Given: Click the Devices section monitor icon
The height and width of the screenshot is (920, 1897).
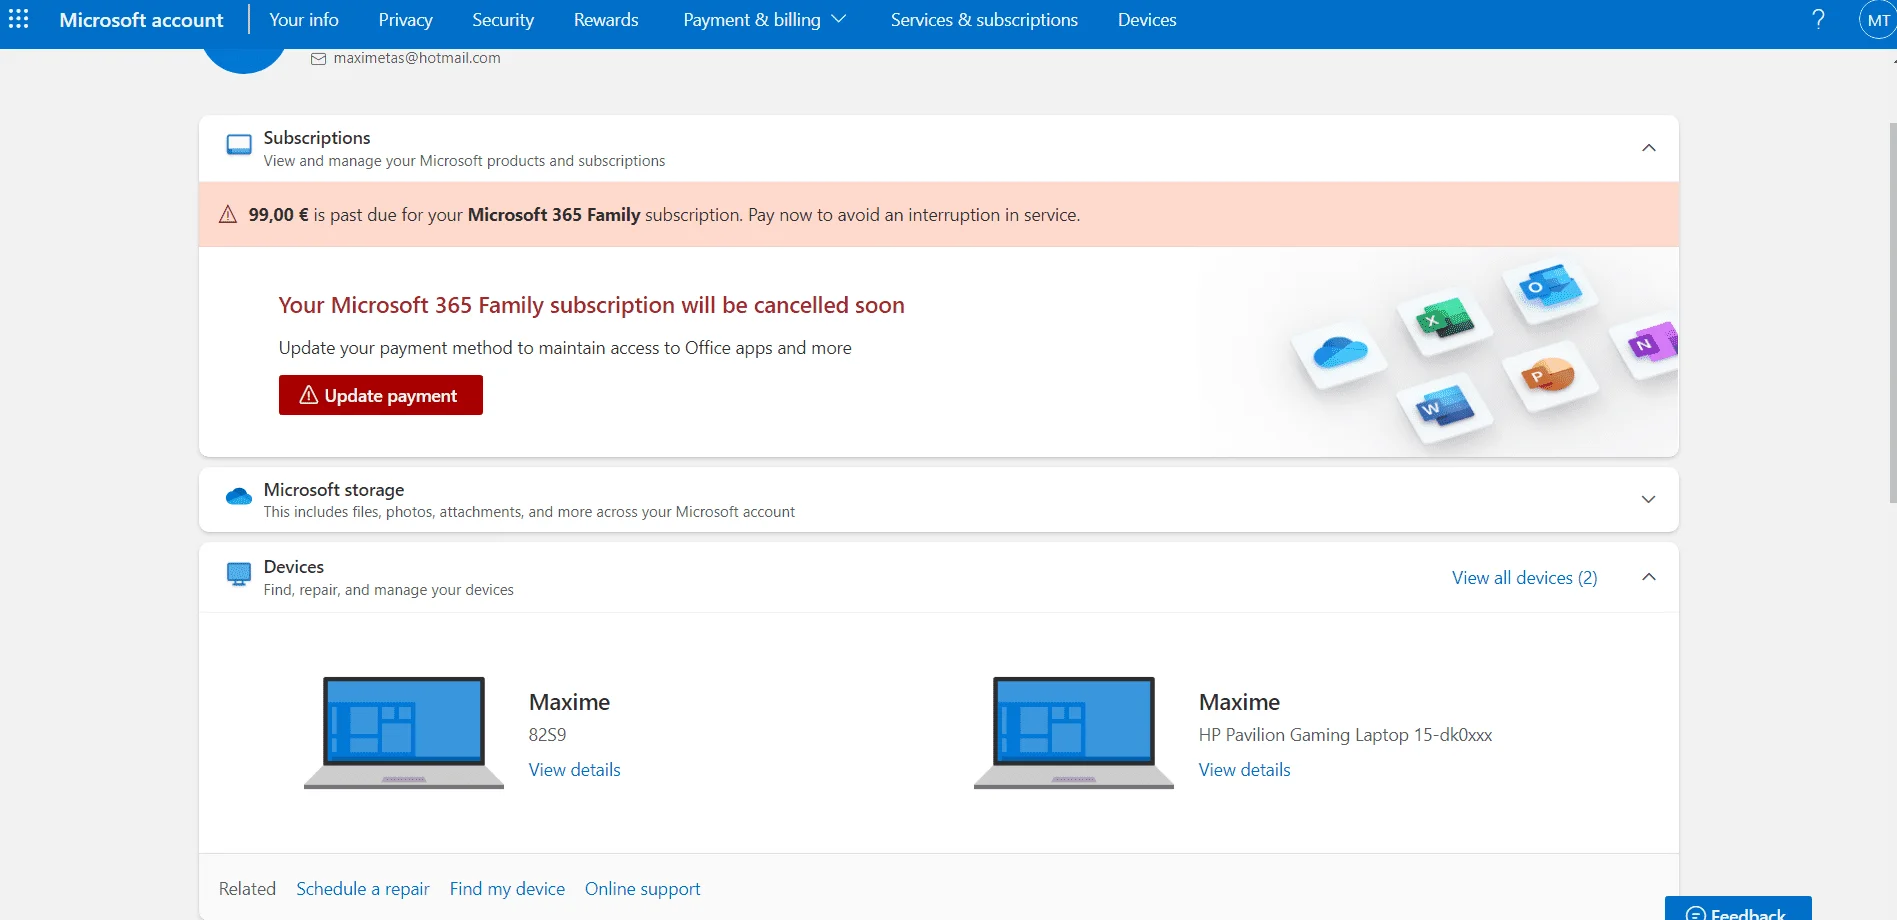Looking at the screenshot, I should (239, 574).
